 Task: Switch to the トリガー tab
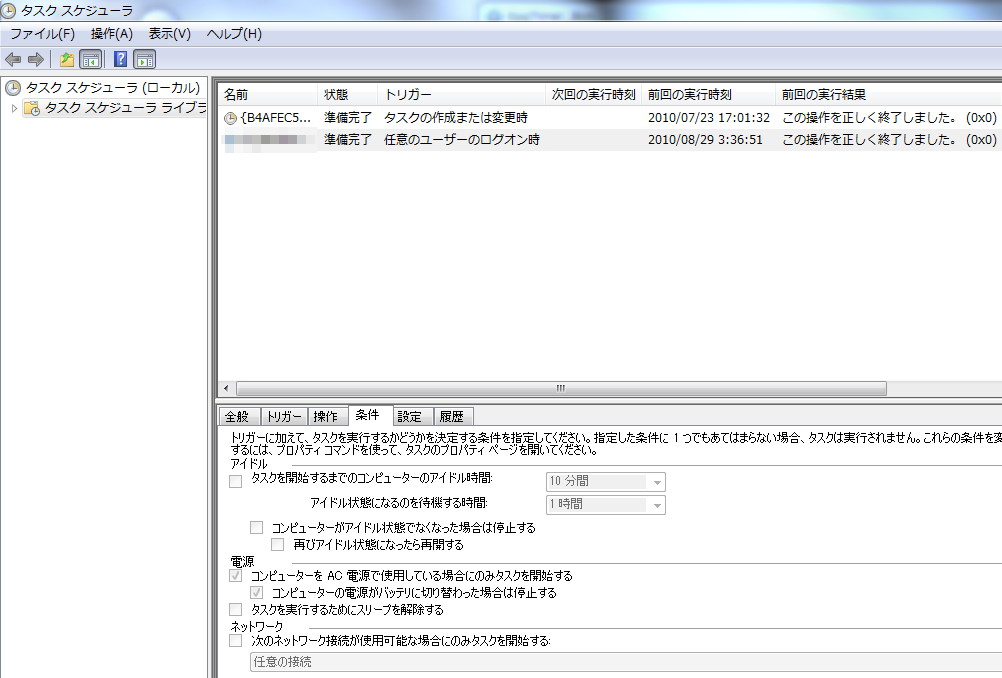click(x=284, y=417)
